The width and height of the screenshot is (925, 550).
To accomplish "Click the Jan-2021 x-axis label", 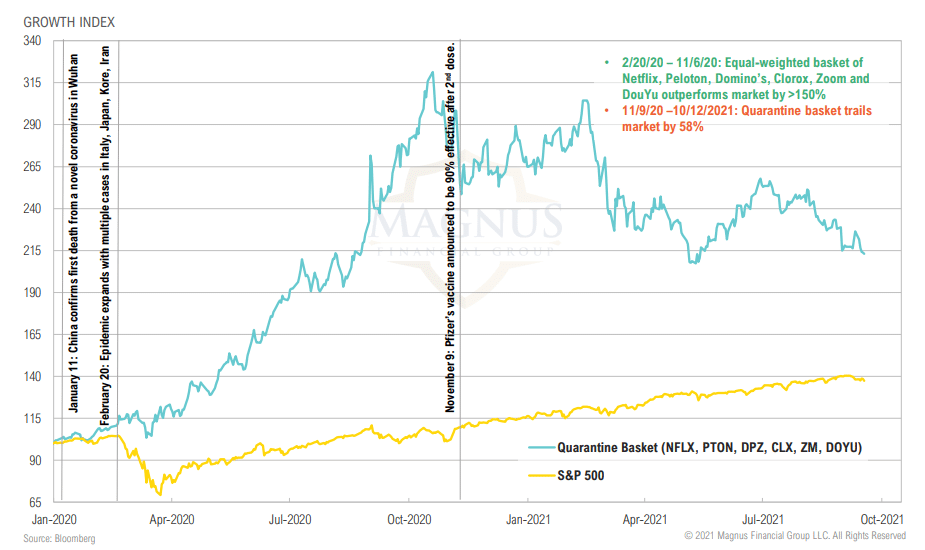I will click(x=528, y=519).
